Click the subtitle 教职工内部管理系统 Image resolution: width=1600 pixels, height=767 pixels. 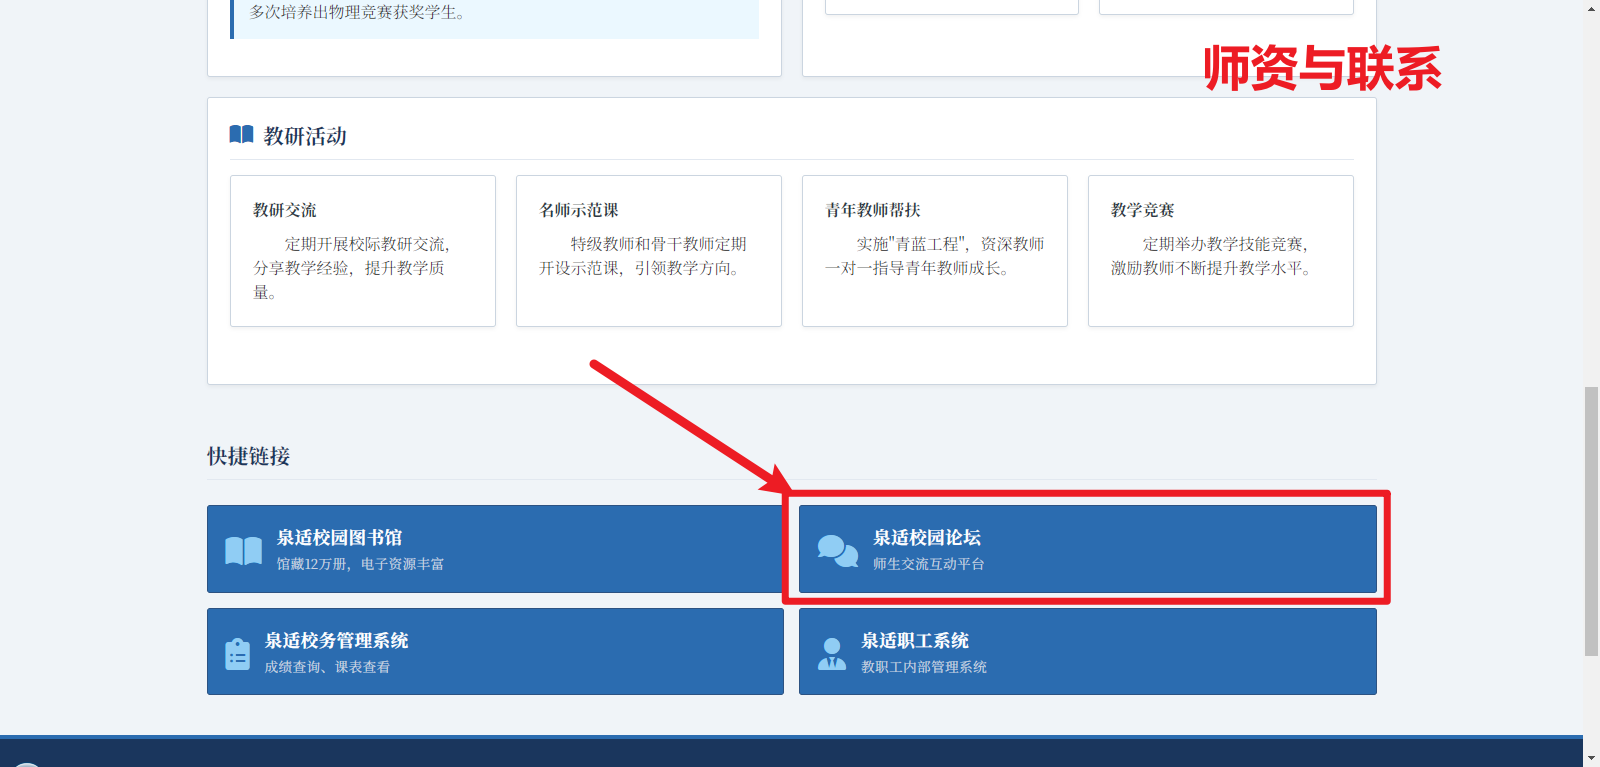click(924, 667)
